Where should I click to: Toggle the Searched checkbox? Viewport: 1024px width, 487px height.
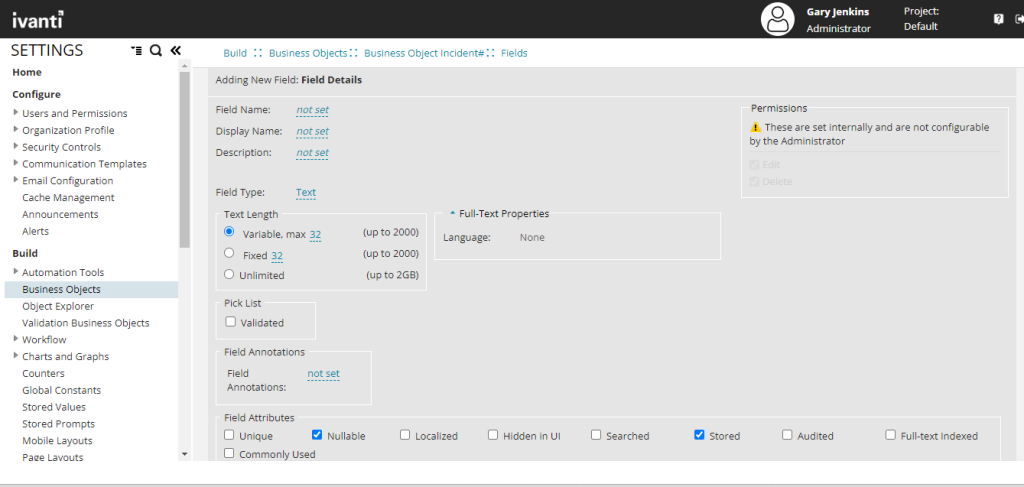point(596,435)
